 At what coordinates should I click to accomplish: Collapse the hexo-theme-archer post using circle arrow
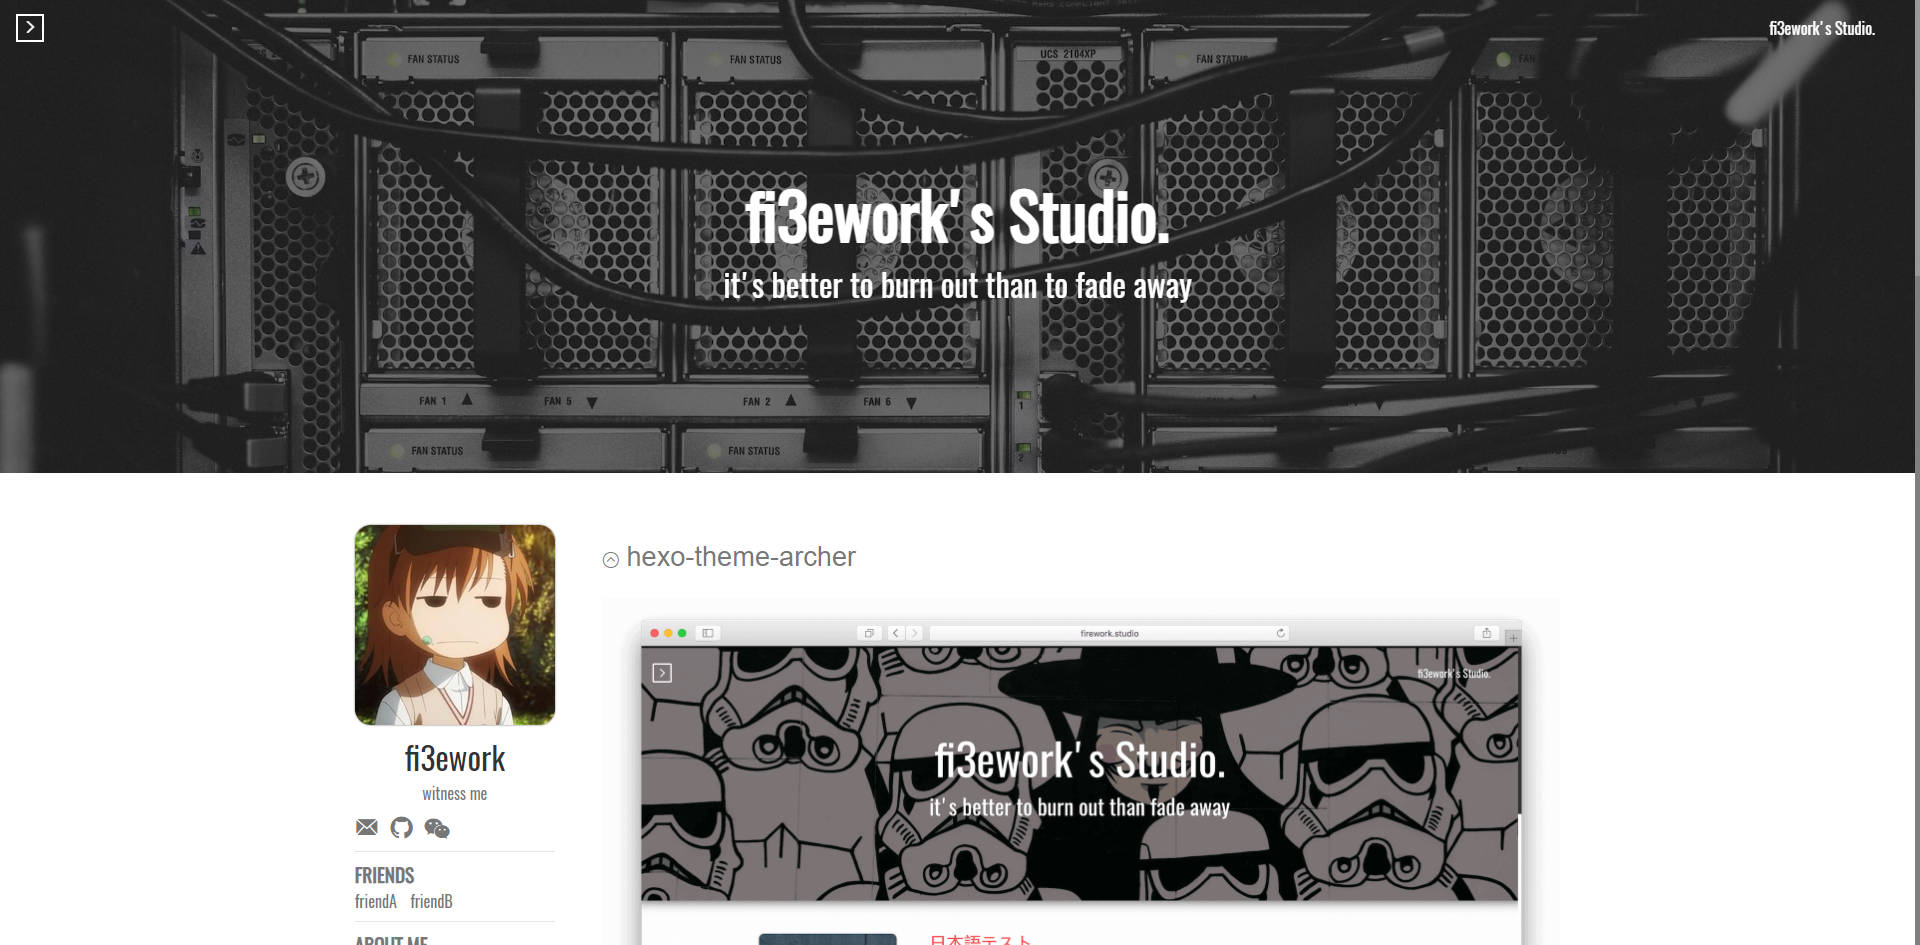(x=611, y=560)
